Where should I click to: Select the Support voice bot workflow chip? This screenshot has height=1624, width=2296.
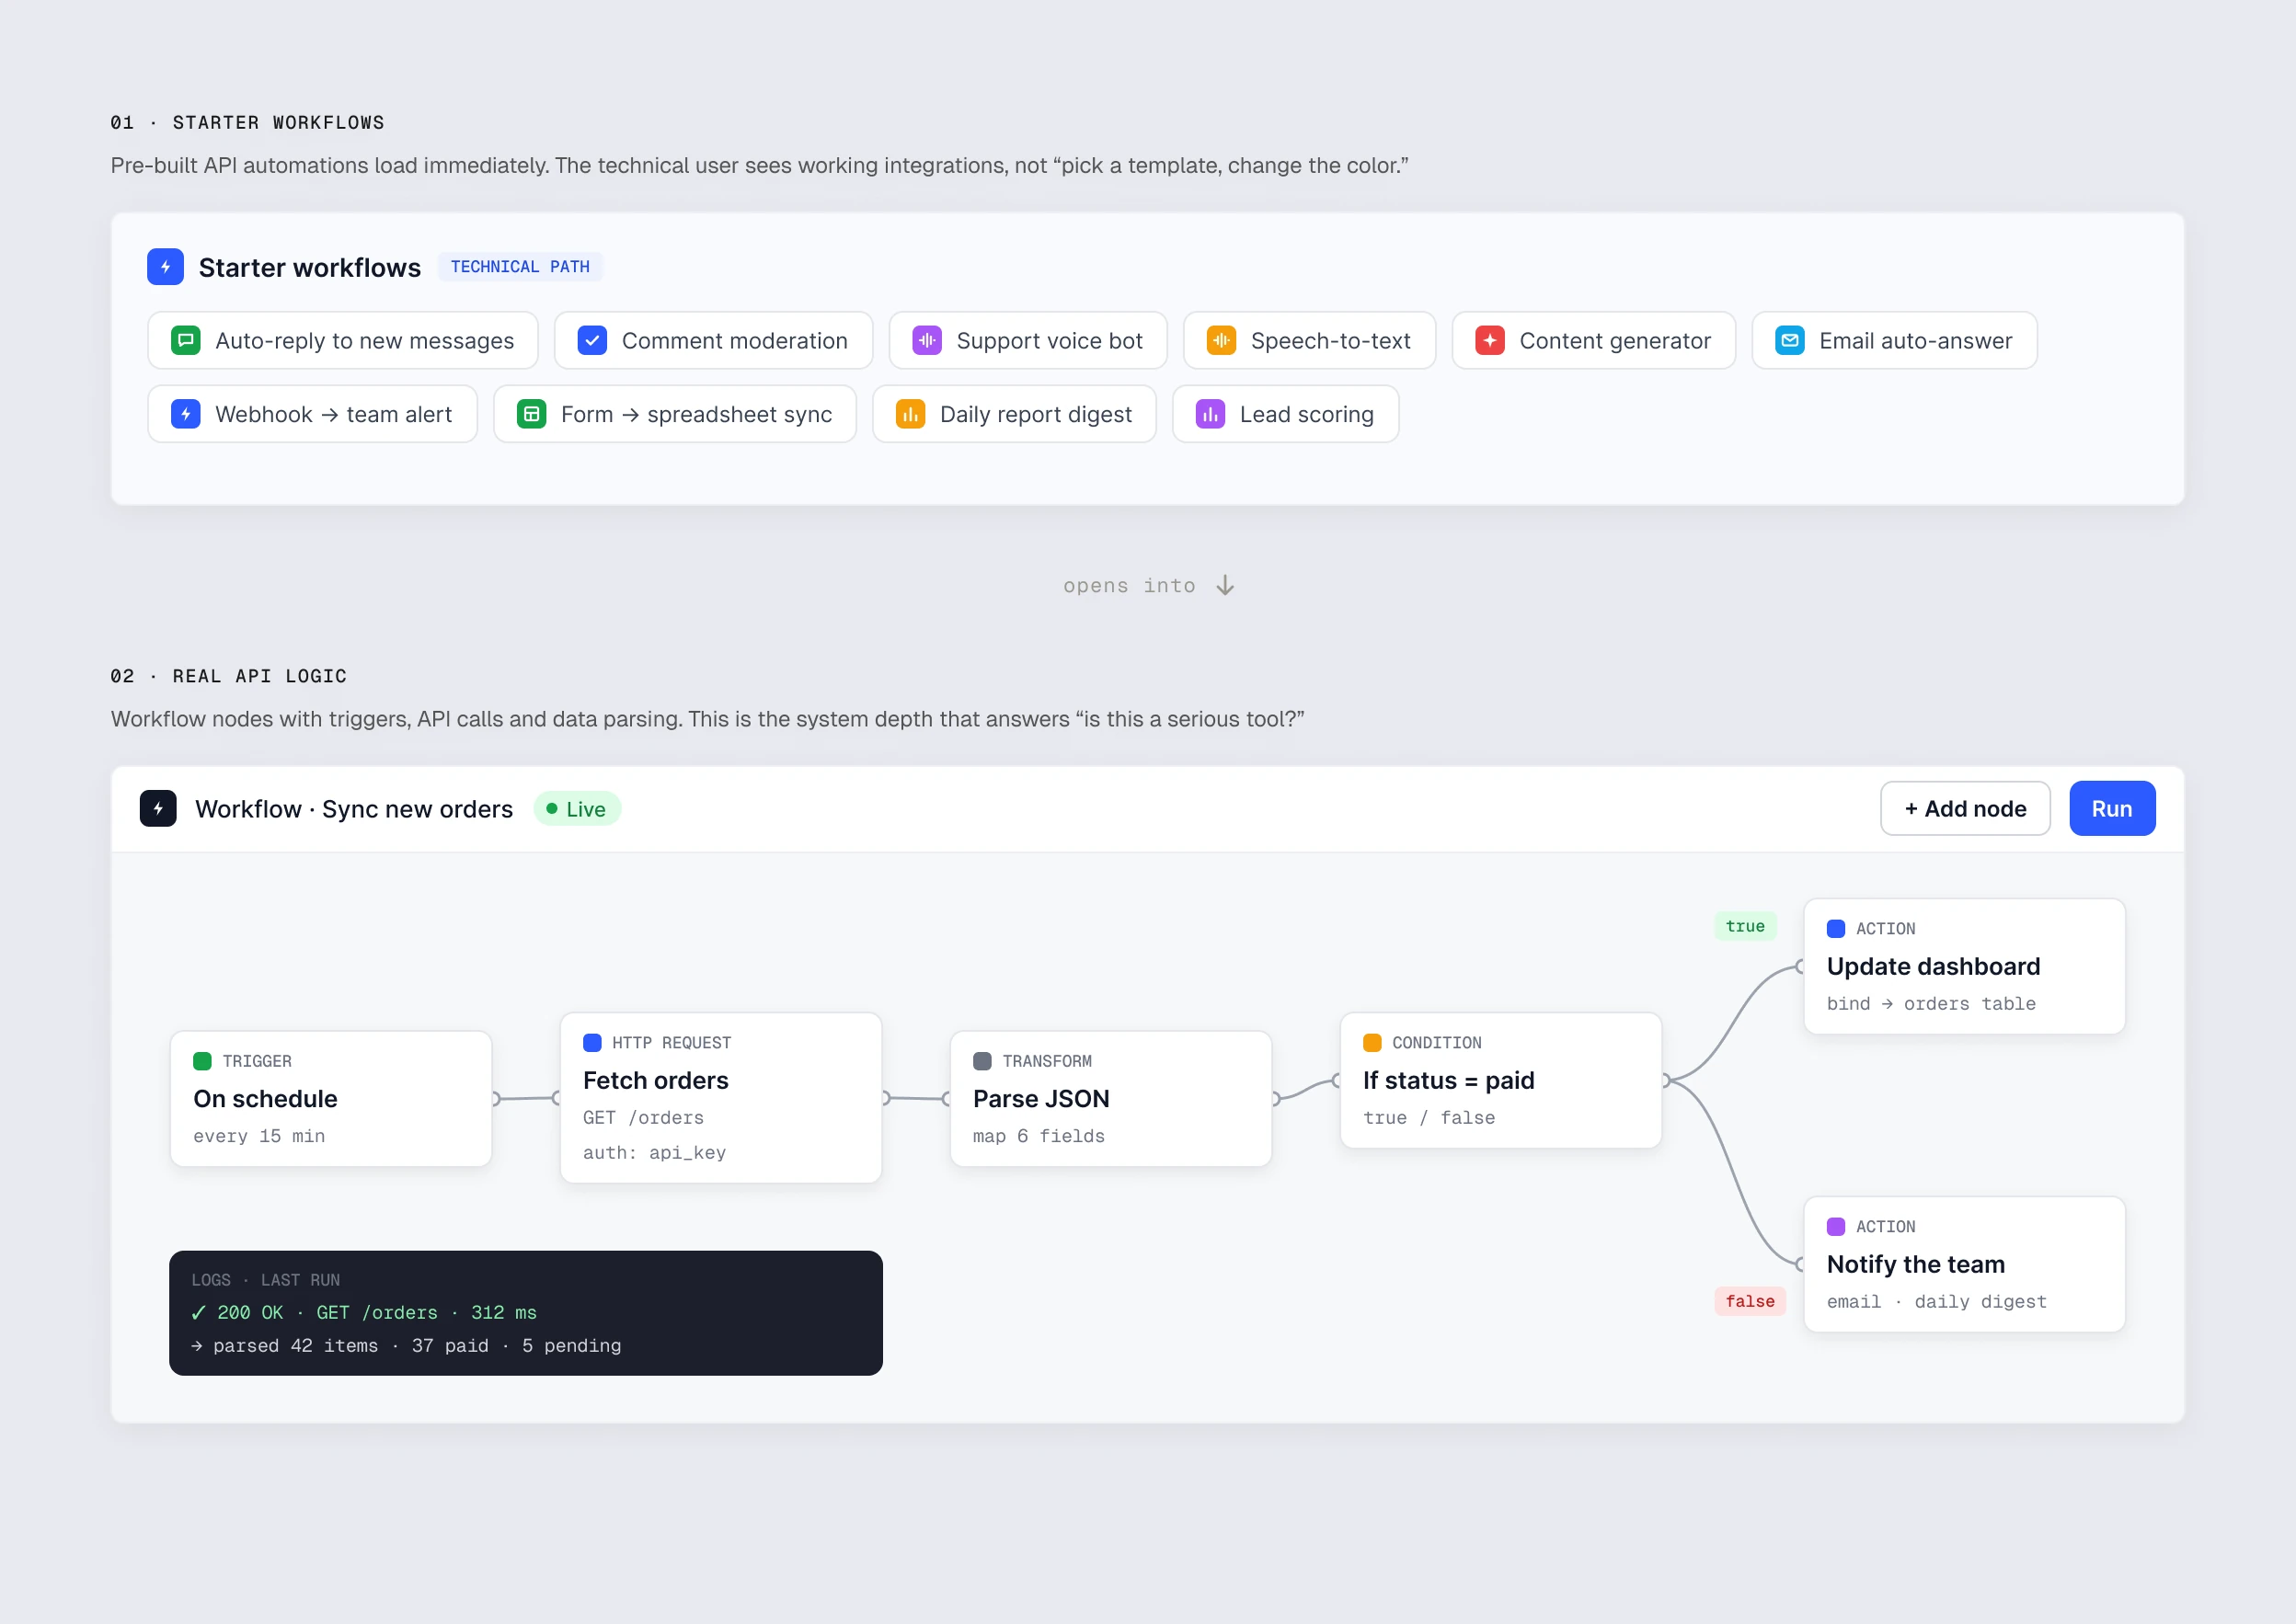[x=1028, y=340]
